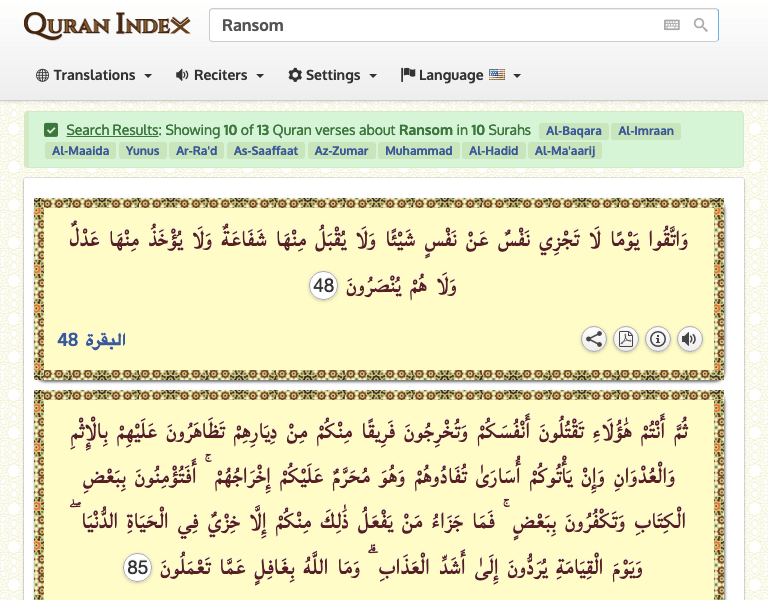Click the Quran Index logo

[107, 25]
